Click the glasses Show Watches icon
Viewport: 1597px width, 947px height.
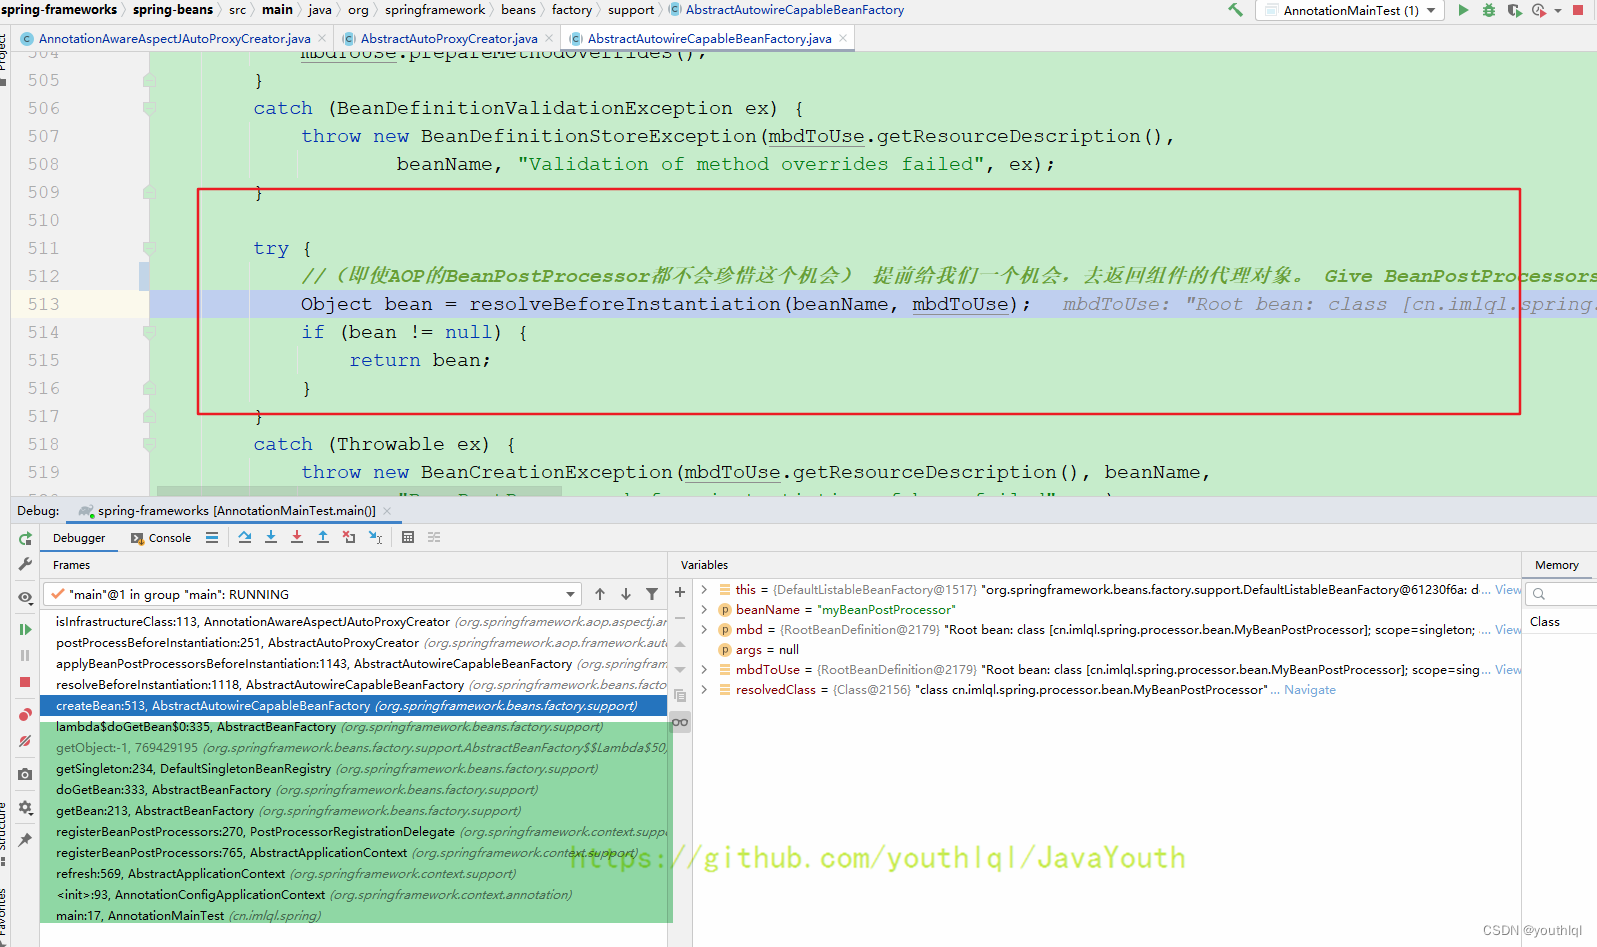(x=680, y=722)
